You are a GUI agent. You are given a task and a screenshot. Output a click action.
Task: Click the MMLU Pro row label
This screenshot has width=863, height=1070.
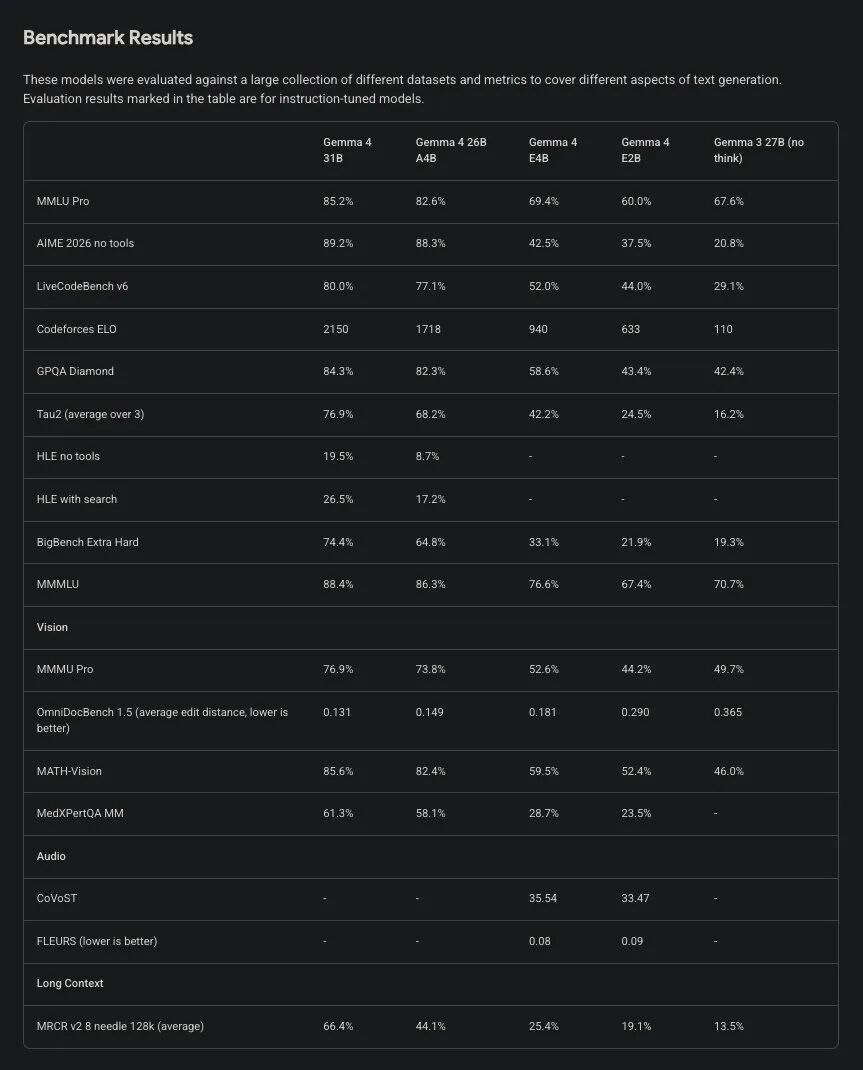coord(63,201)
